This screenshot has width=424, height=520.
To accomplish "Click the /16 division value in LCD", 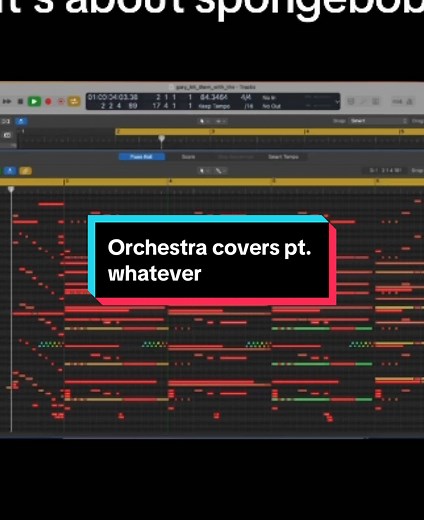I will 248,106.
